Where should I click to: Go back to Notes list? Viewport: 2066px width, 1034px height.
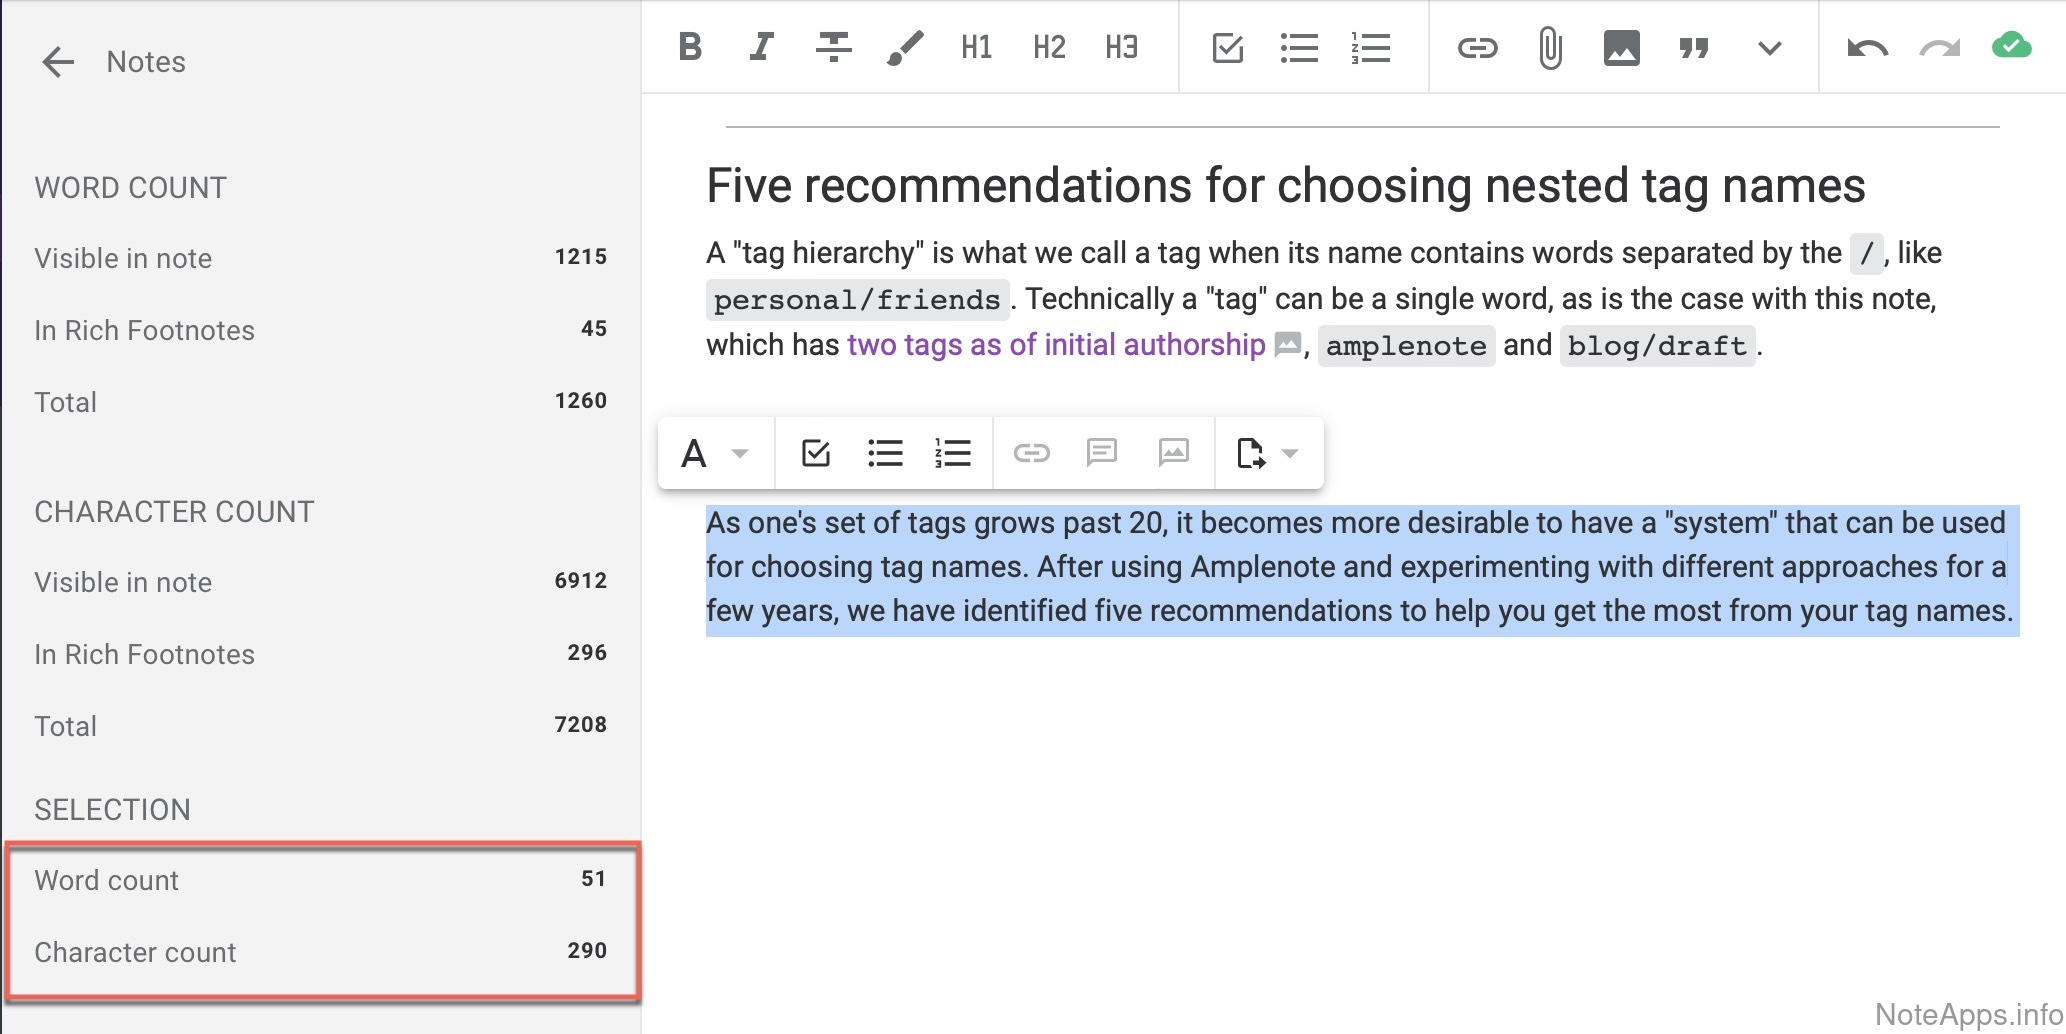[58, 62]
